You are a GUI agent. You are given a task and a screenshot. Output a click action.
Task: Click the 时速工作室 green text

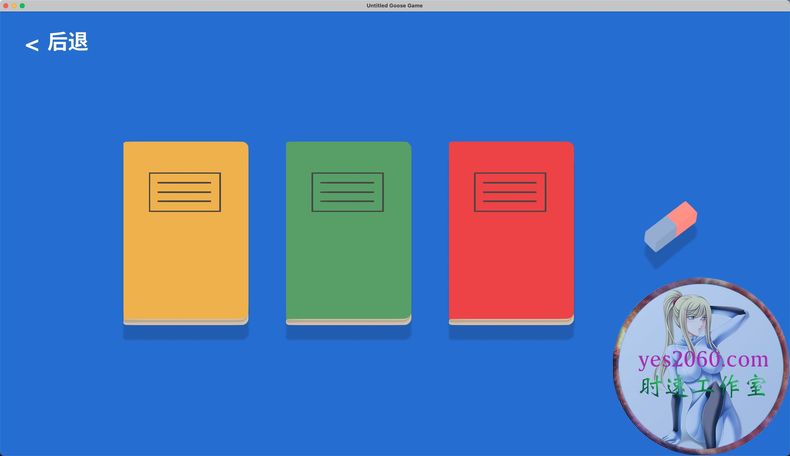(702, 386)
